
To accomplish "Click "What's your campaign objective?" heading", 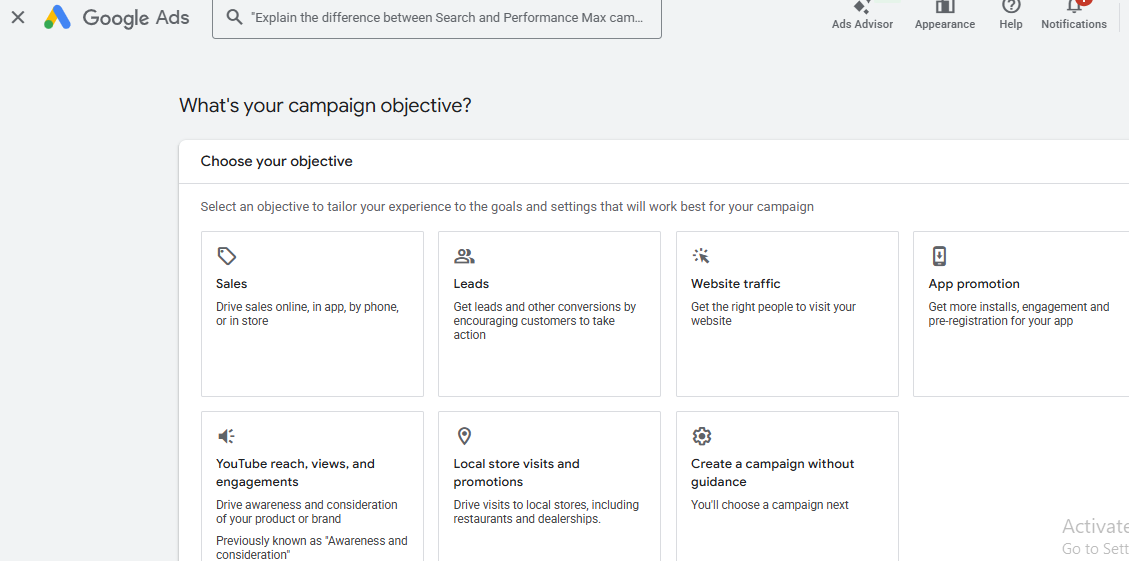I will [x=325, y=106].
